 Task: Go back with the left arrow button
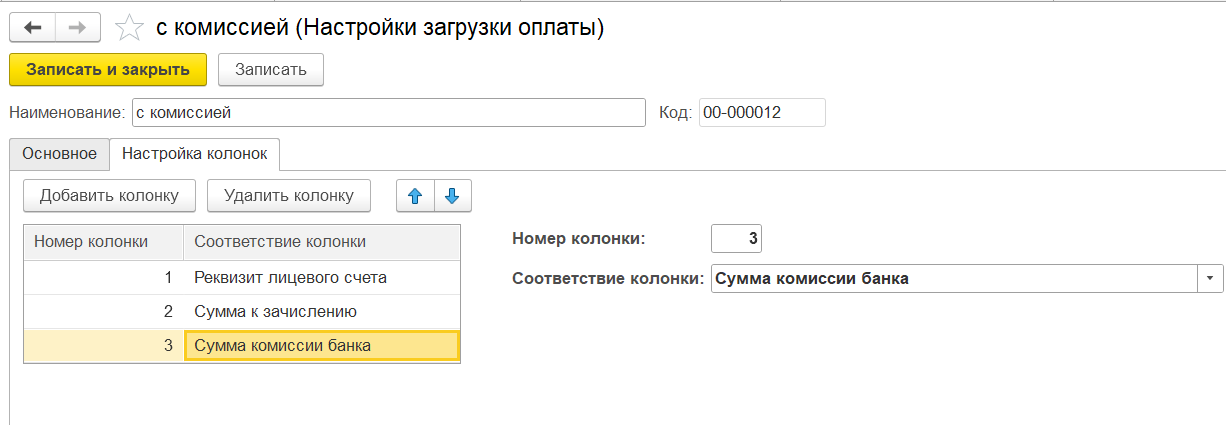tap(33, 27)
